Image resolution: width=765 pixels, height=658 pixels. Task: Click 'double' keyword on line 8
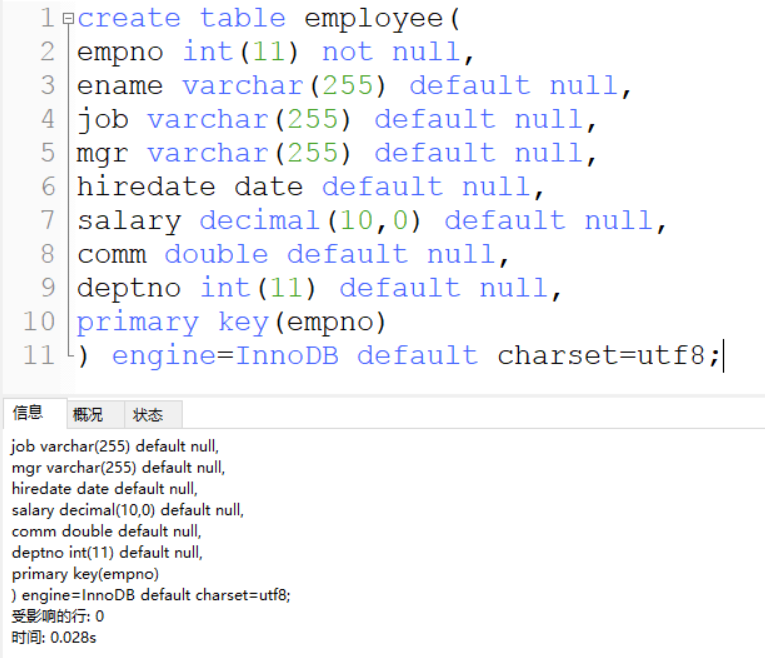pos(216,254)
